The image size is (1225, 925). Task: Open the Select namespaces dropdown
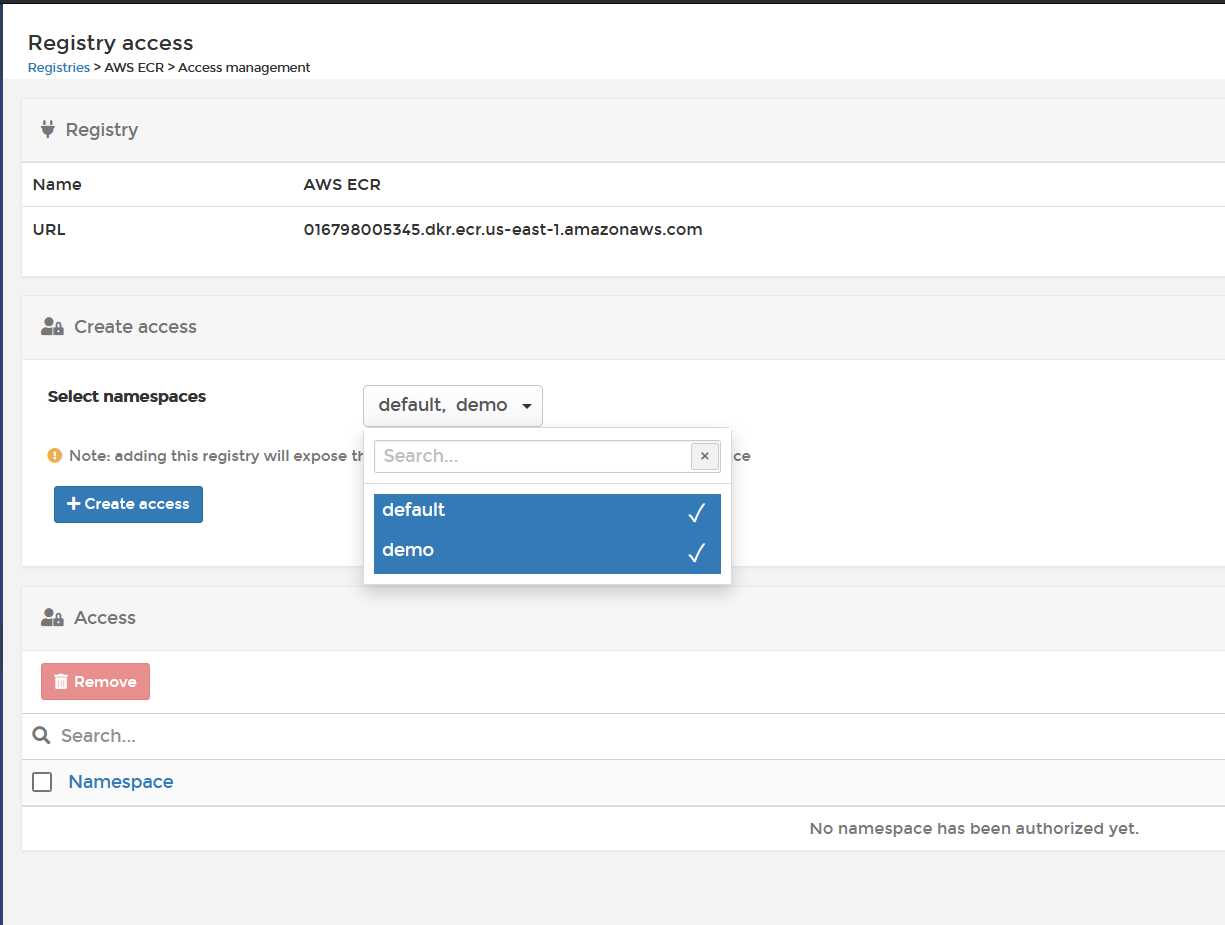coord(453,406)
